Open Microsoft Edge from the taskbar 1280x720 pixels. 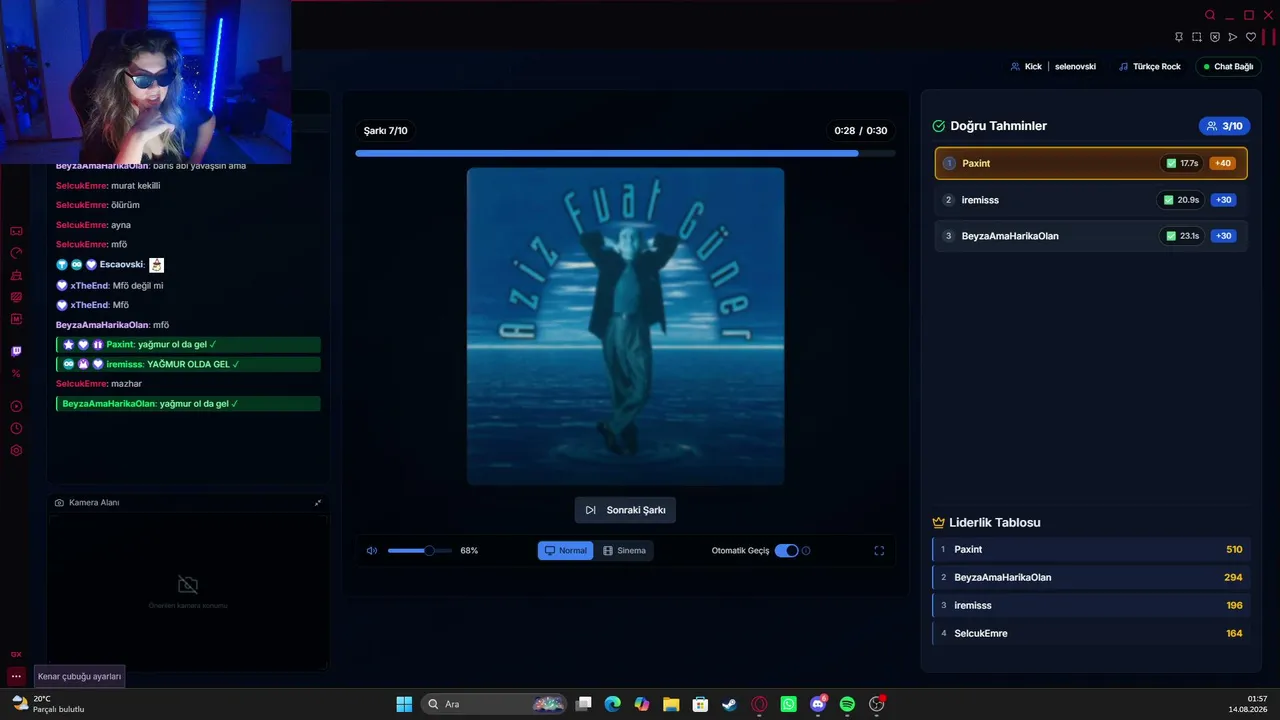[613, 704]
